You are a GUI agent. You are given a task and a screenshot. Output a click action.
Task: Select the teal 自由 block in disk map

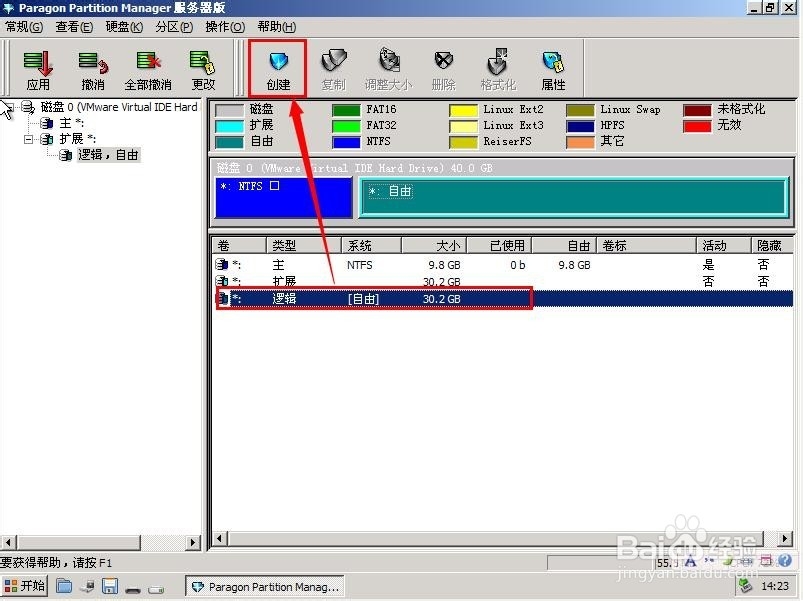coord(574,197)
